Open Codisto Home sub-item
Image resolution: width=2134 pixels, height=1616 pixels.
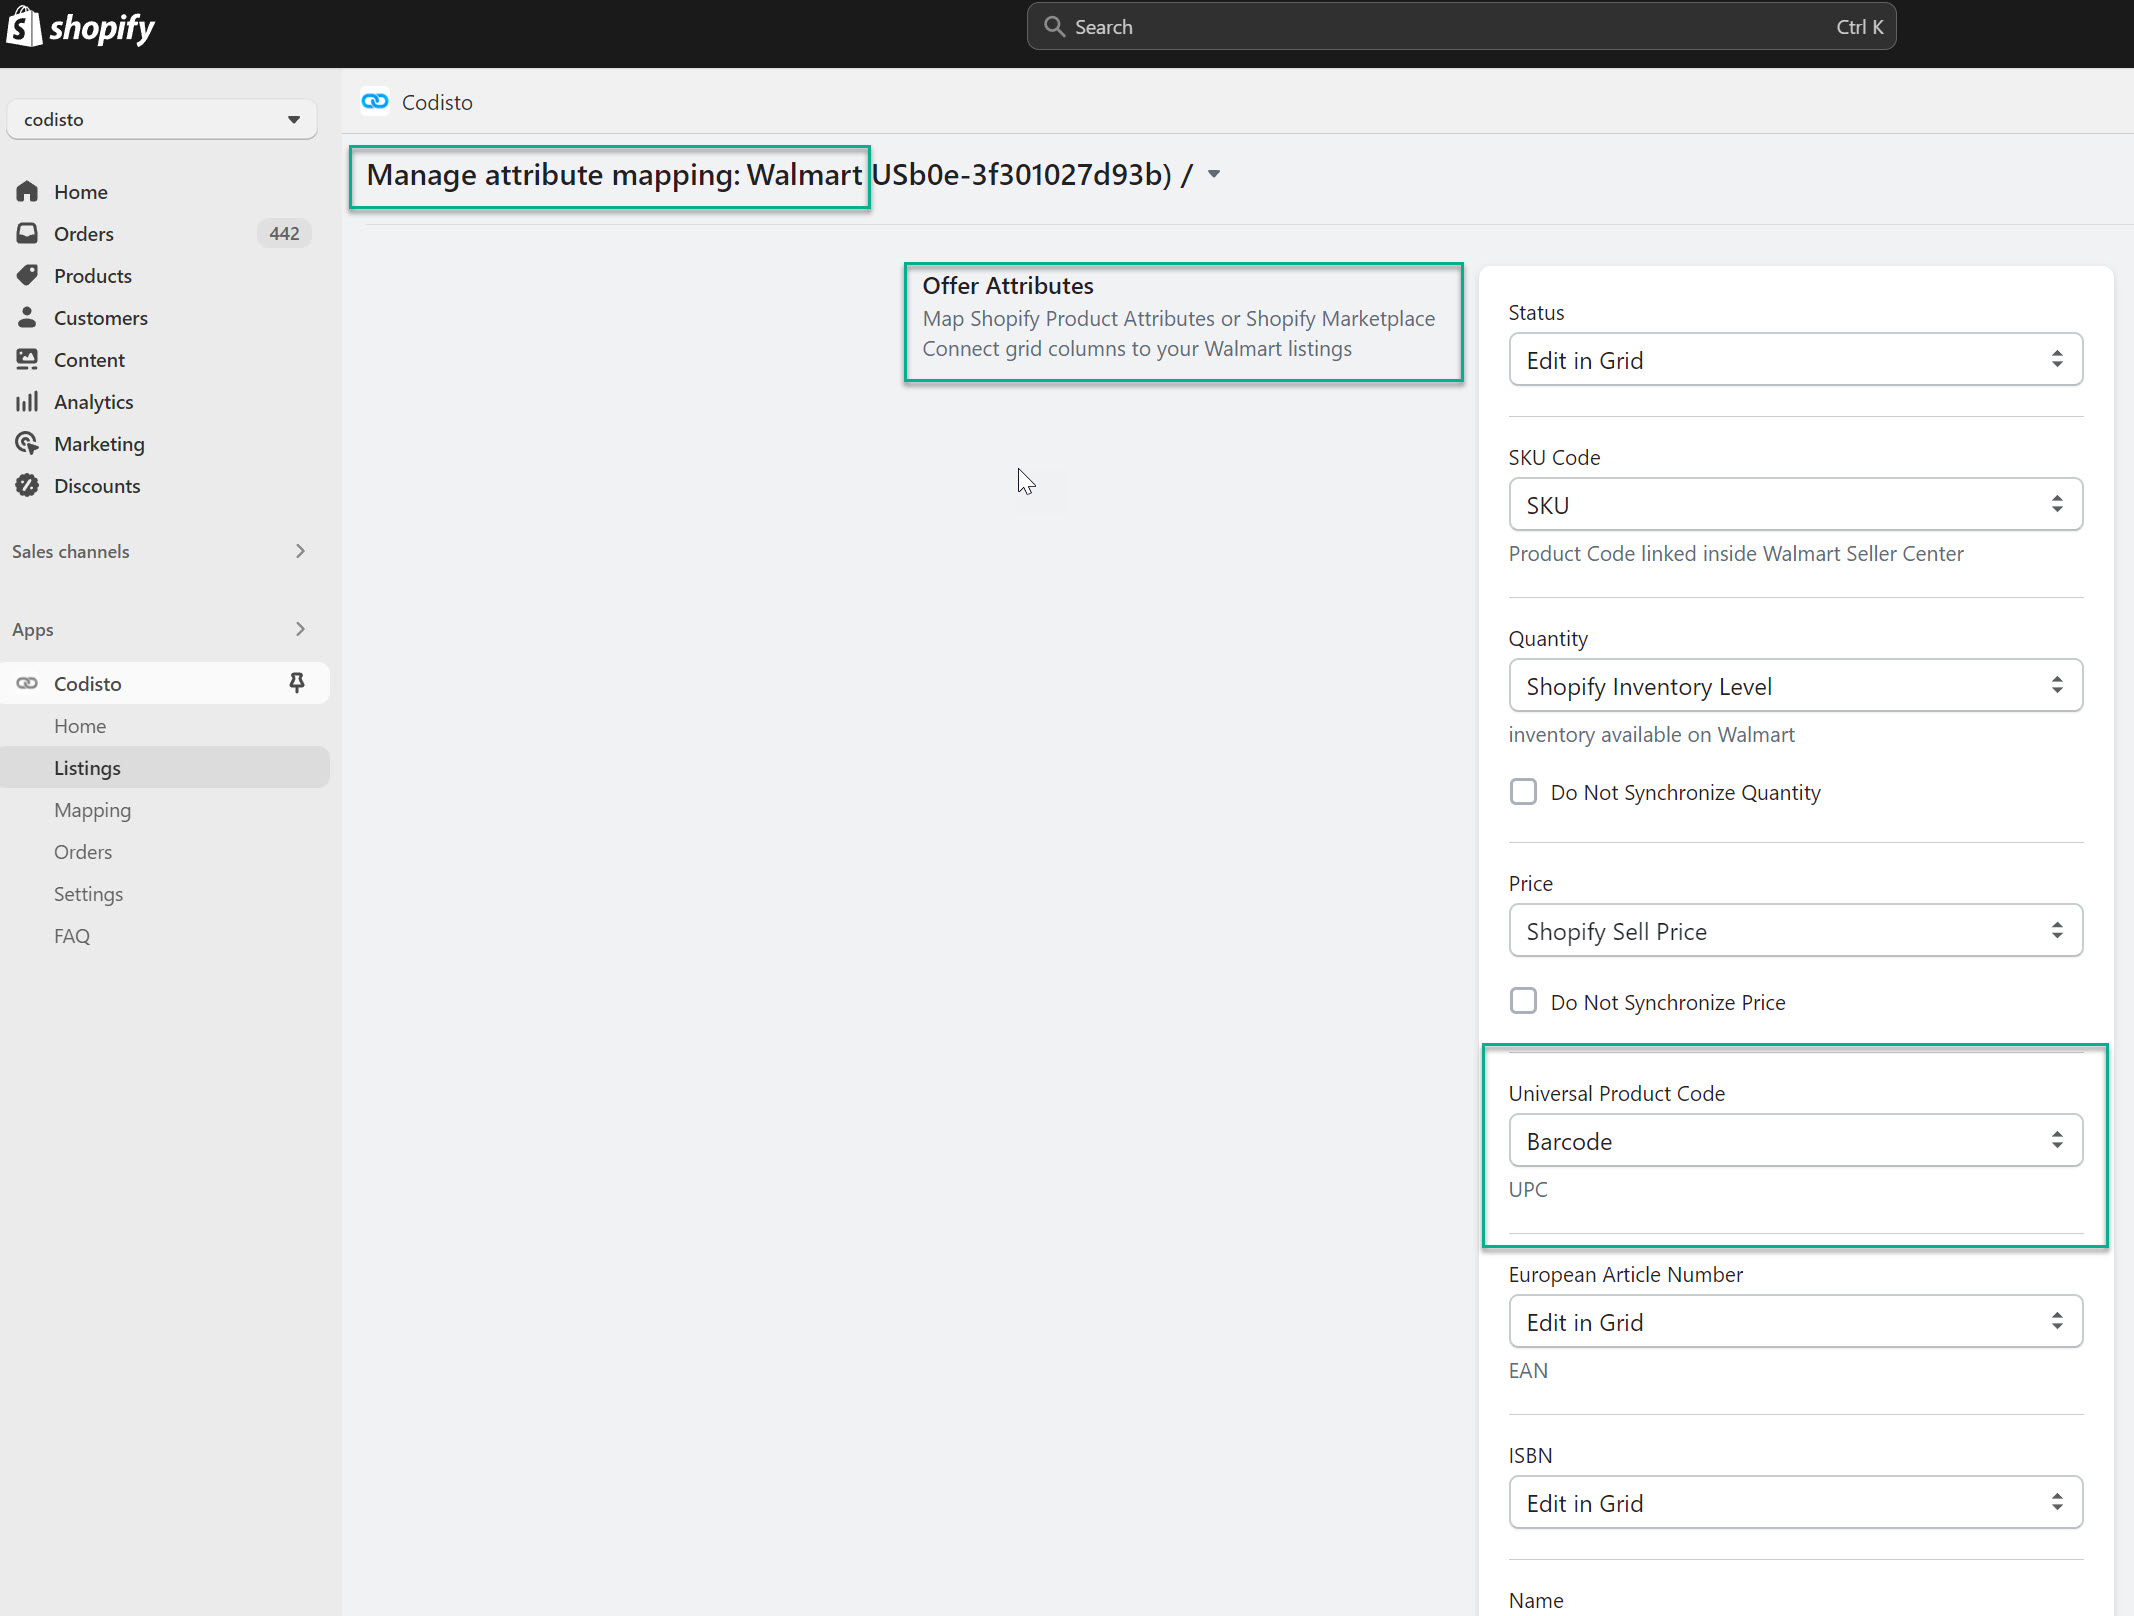(x=80, y=725)
